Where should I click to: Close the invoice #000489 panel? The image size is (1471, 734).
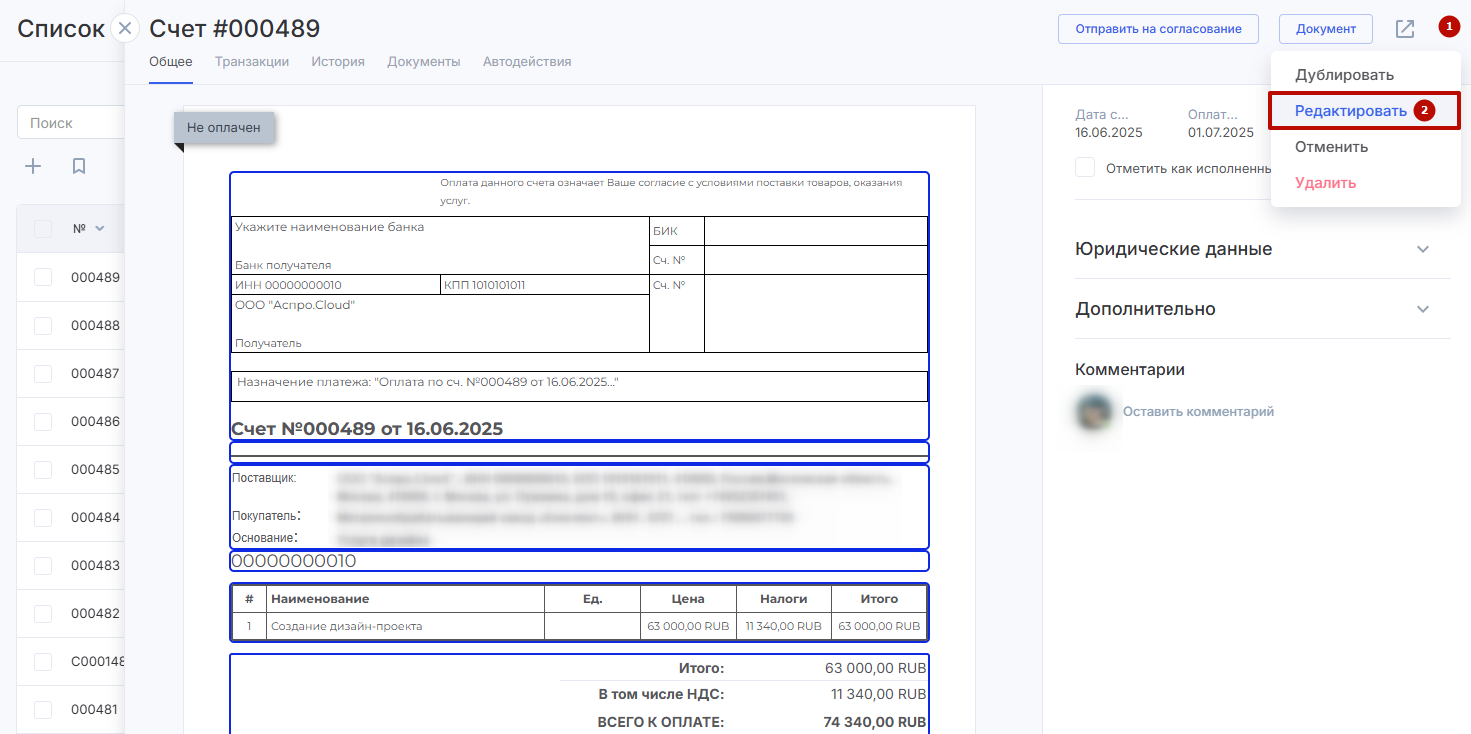(x=125, y=28)
